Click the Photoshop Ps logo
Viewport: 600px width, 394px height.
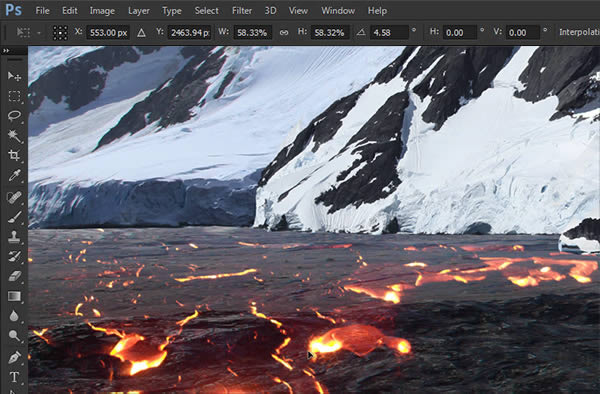[x=13, y=10]
